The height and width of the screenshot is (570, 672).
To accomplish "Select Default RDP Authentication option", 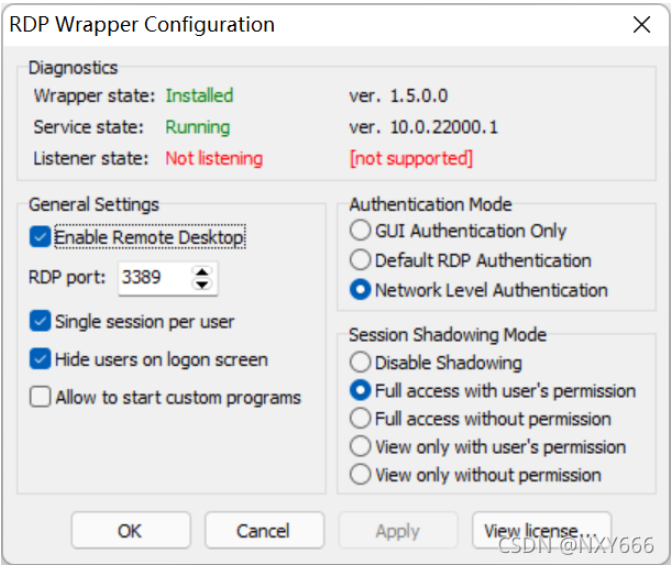I will [361, 261].
